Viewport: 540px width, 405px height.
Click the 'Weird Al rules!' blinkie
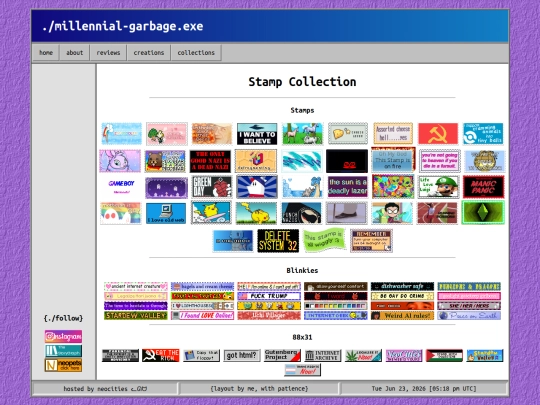point(402,315)
